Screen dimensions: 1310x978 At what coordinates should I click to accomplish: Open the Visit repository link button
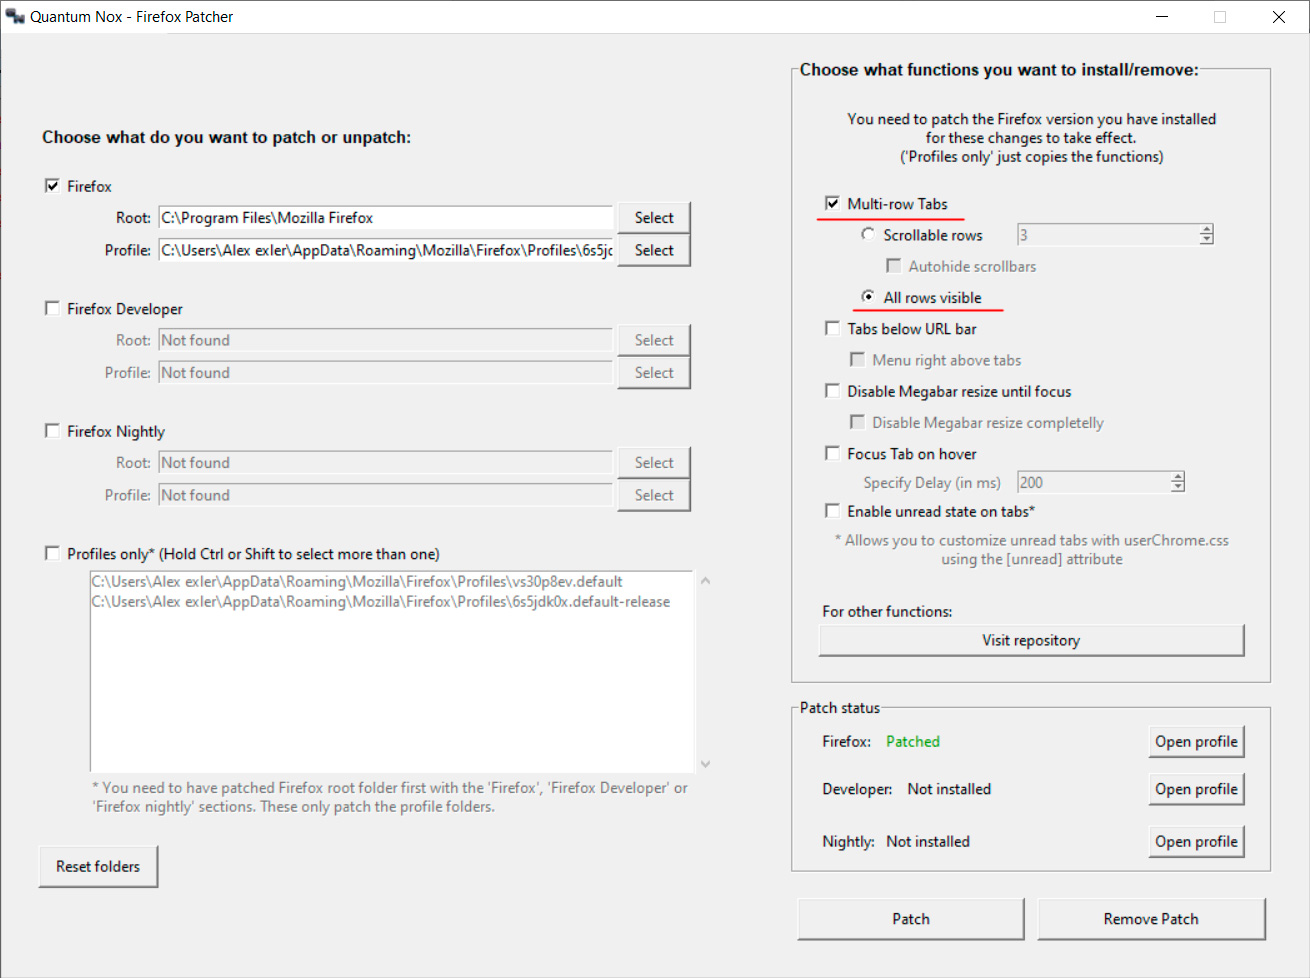click(x=1031, y=641)
